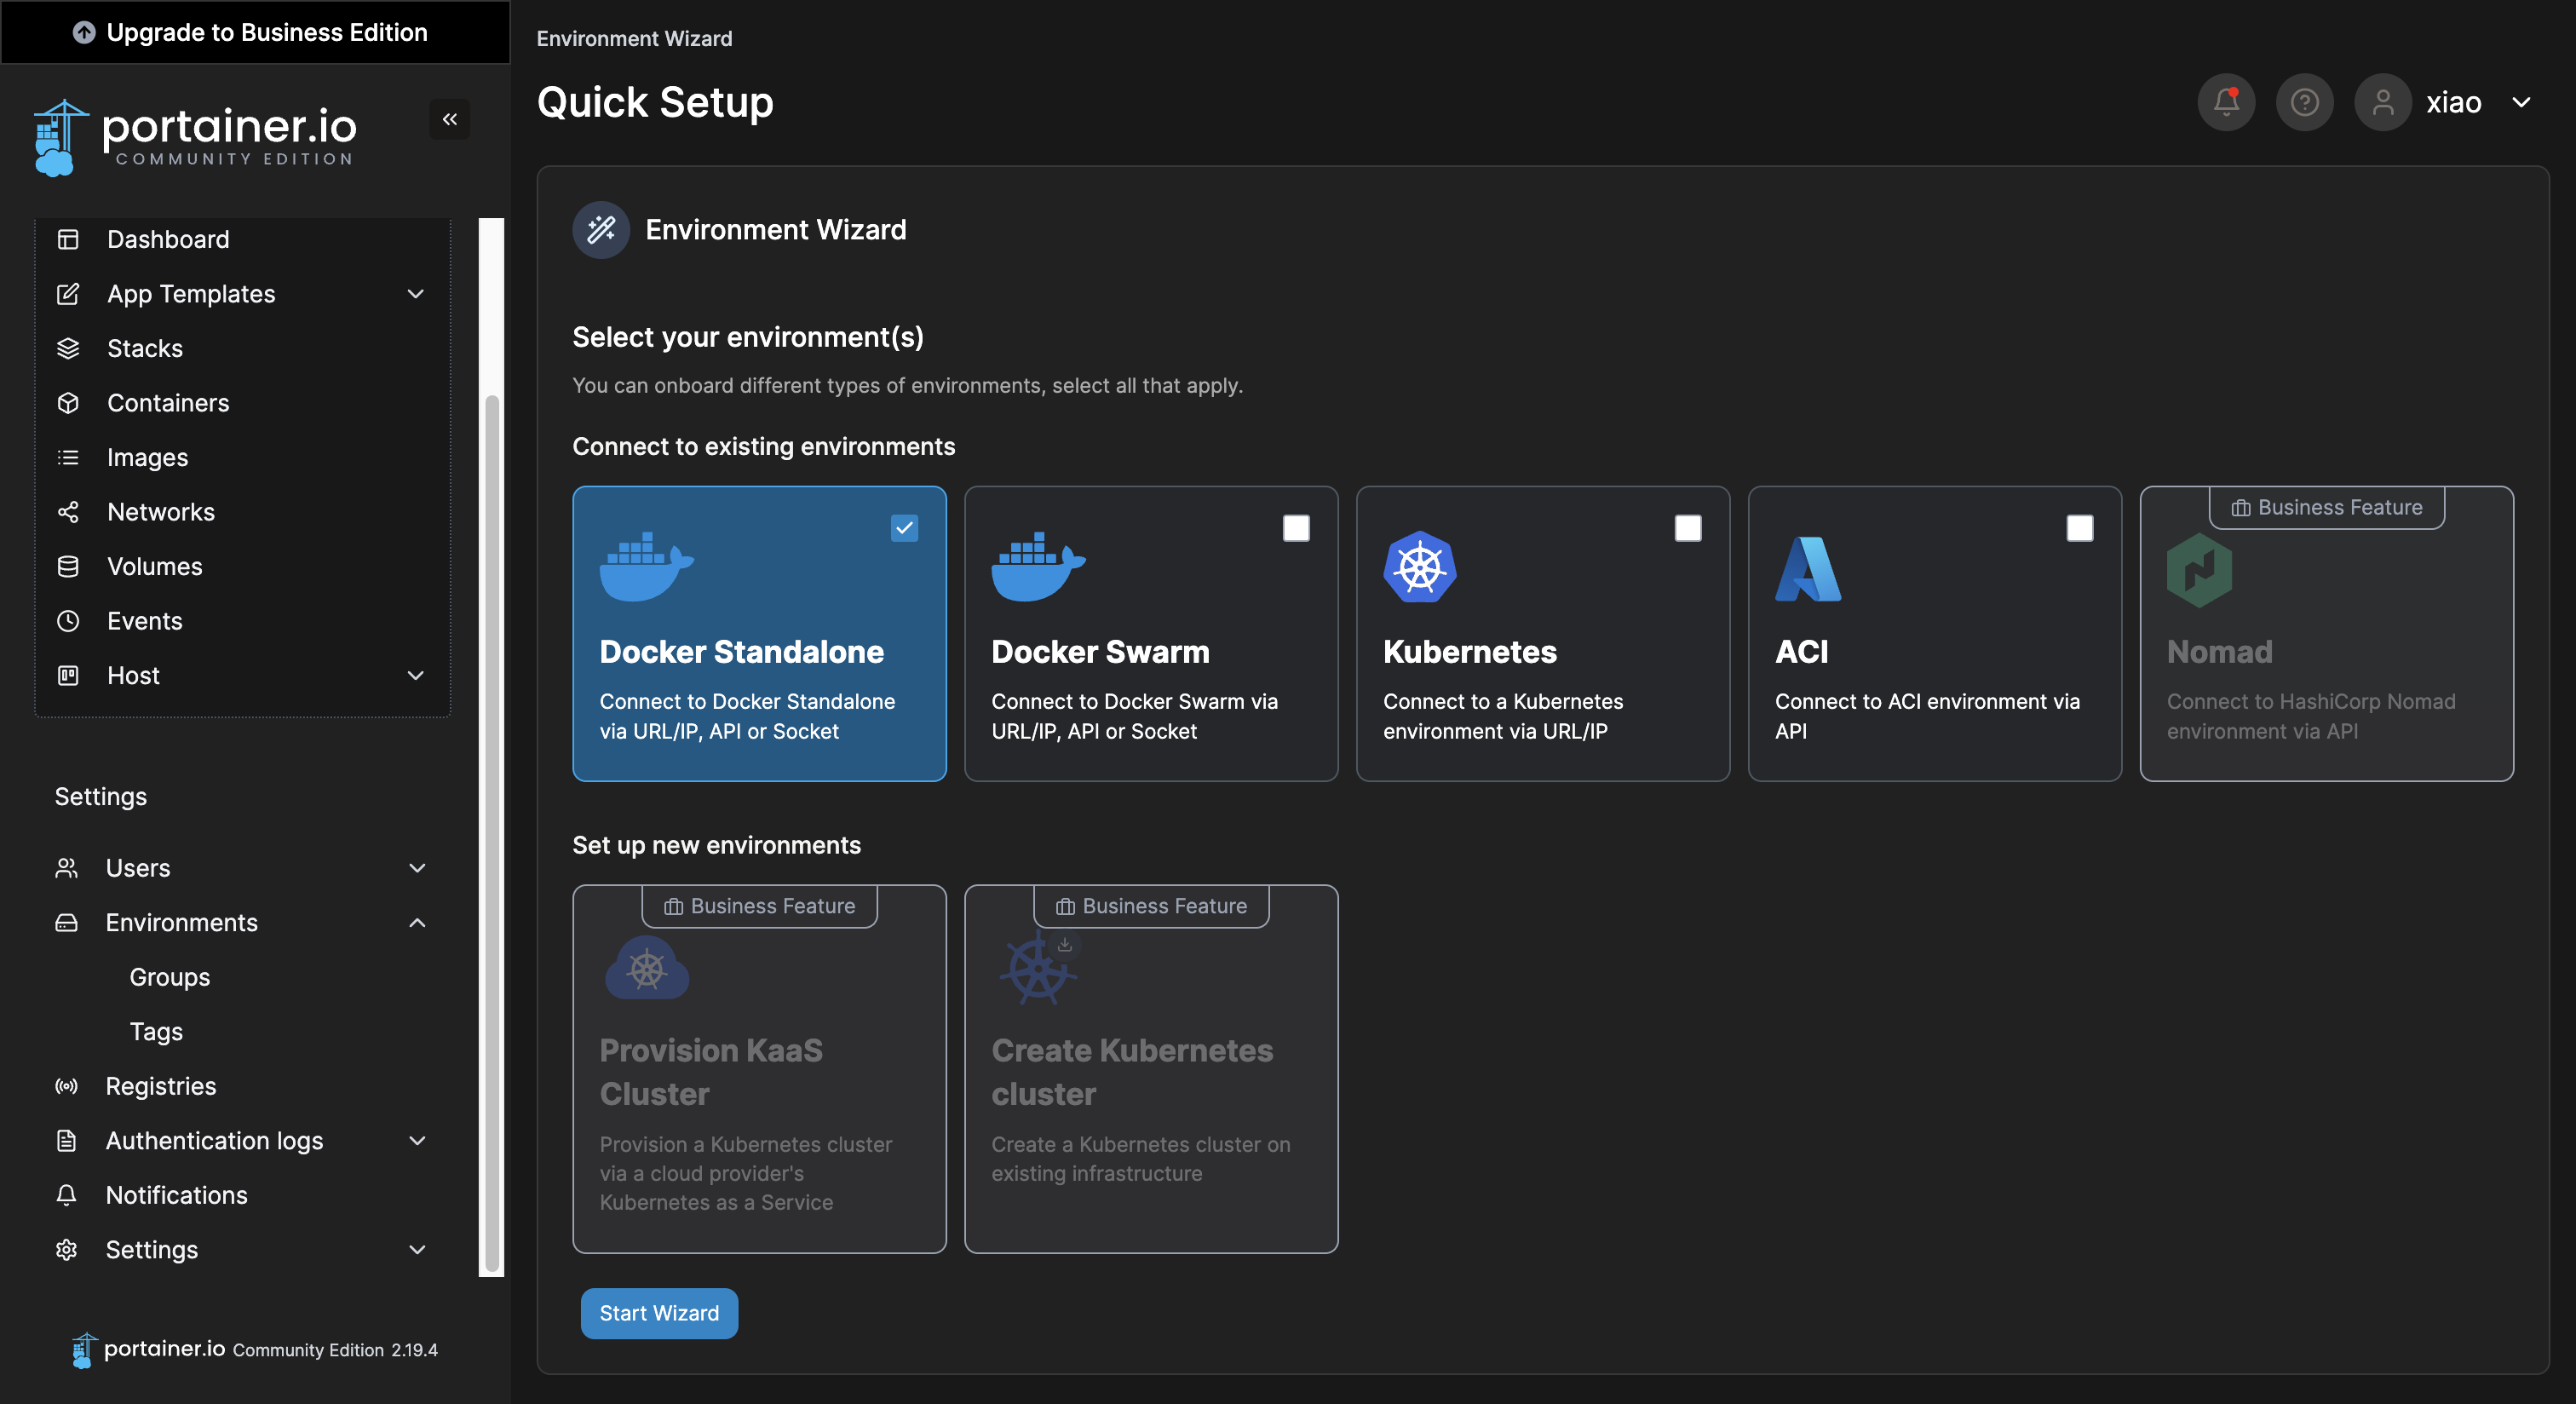Click the Volumes database icon
The image size is (2576, 1404).
tap(68, 566)
